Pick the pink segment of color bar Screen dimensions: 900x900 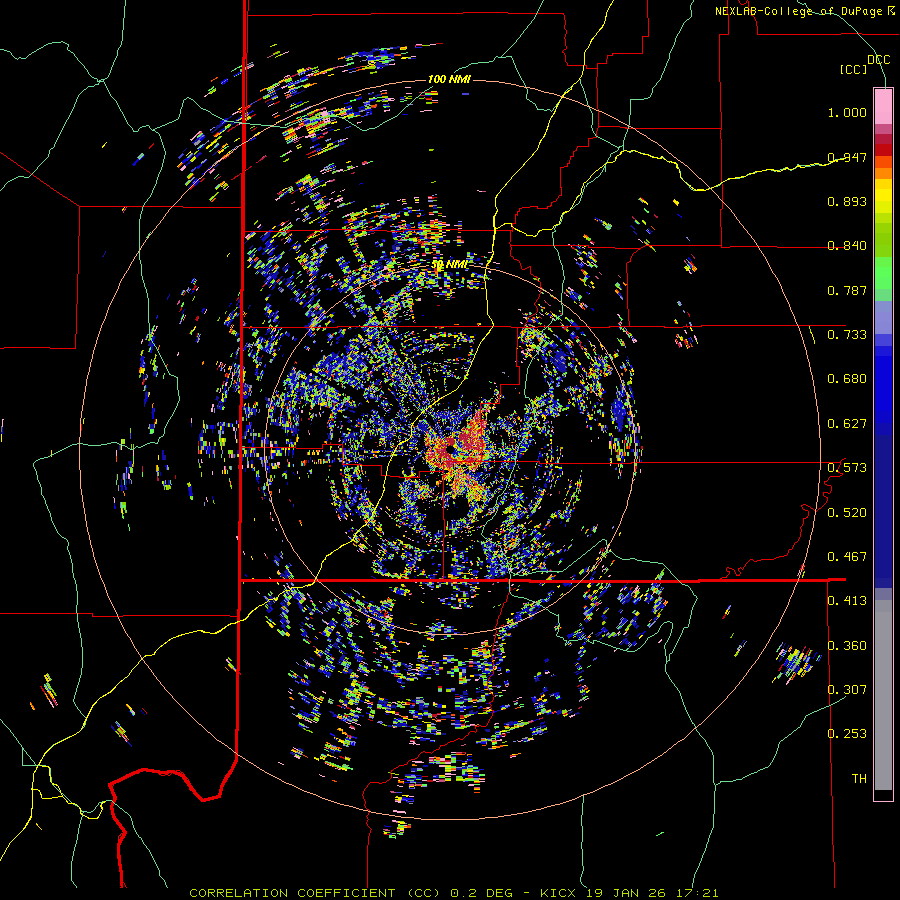pos(883,107)
